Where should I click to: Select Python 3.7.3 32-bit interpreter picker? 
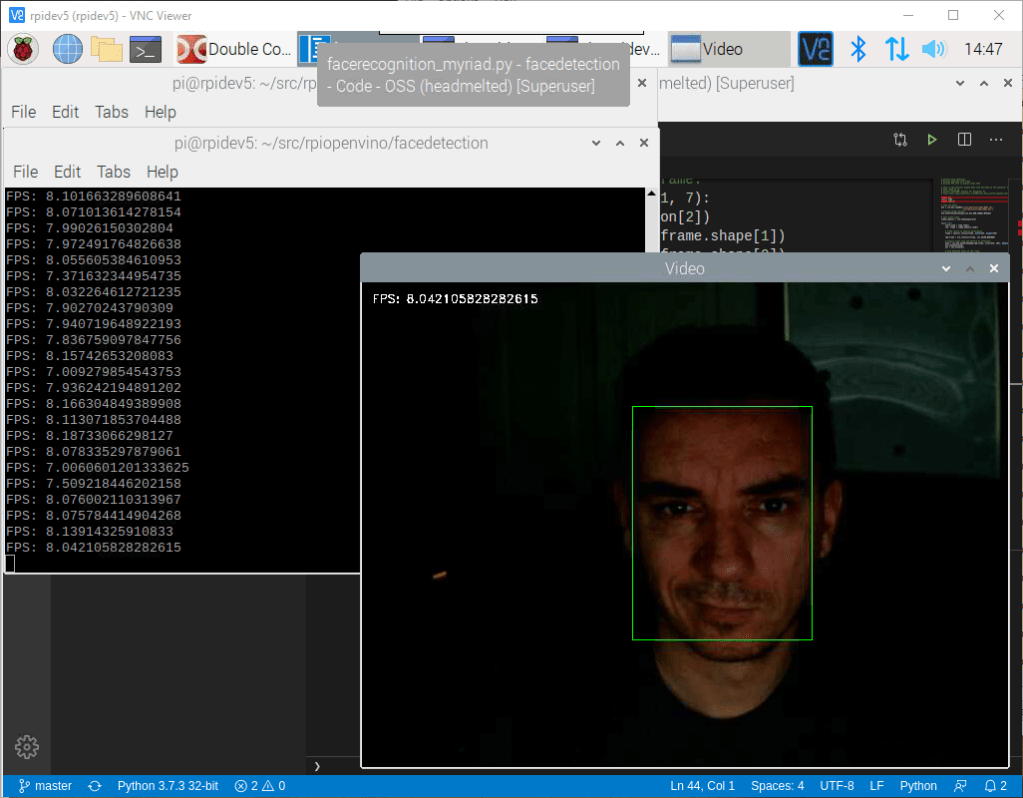(x=167, y=786)
